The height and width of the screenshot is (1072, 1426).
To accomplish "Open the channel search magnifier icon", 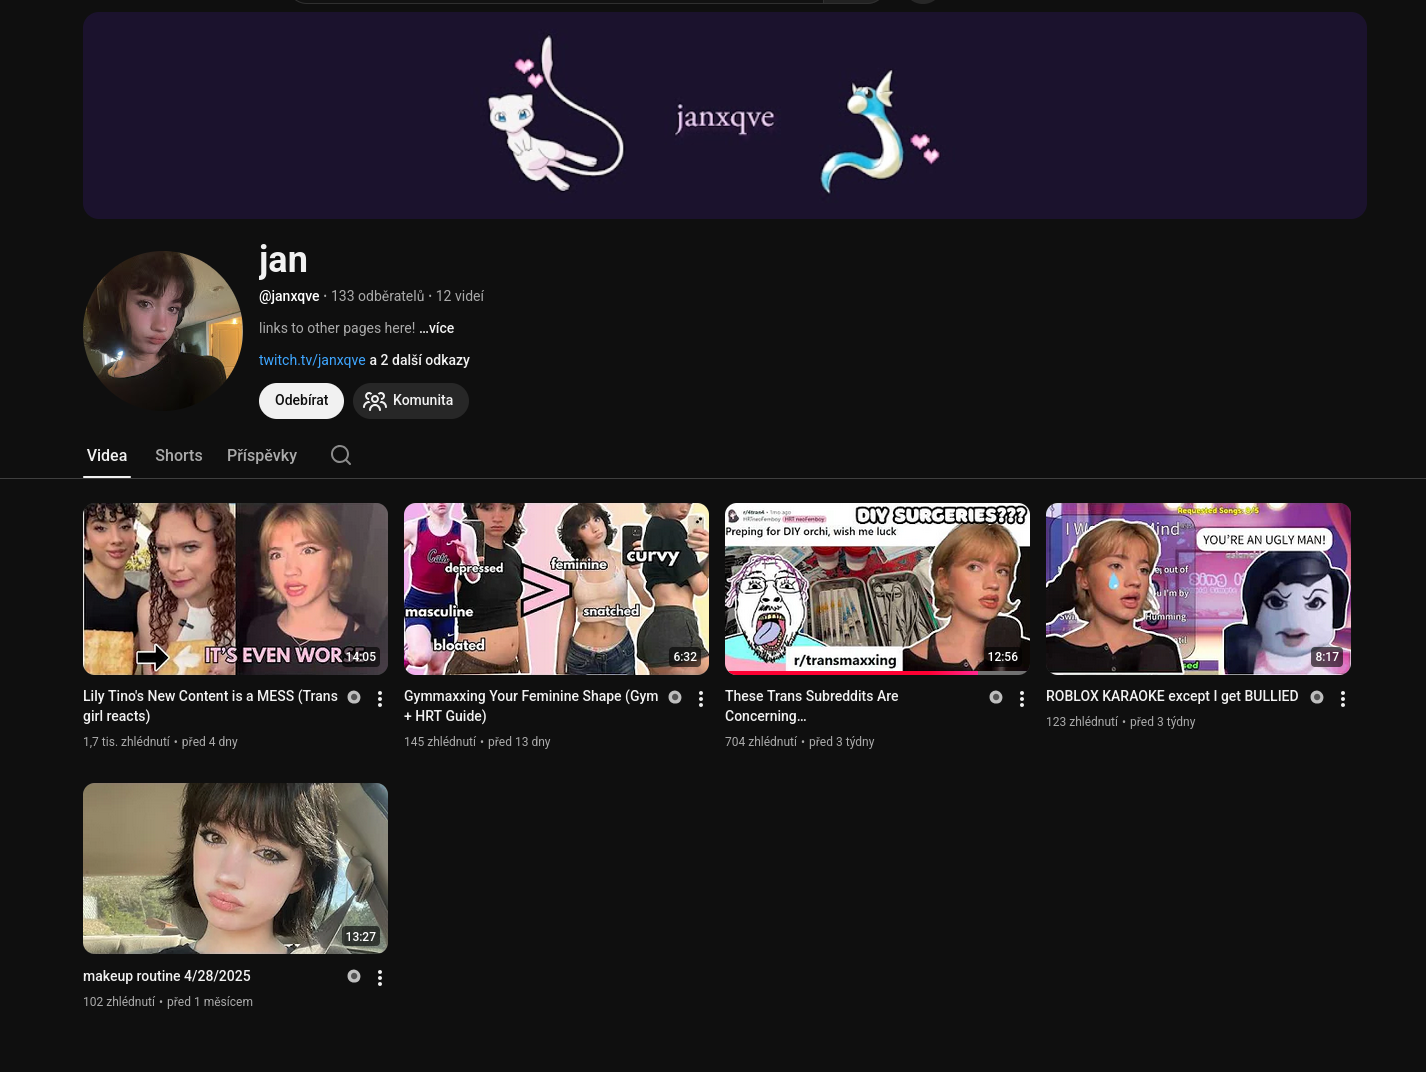I will click(341, 455).
